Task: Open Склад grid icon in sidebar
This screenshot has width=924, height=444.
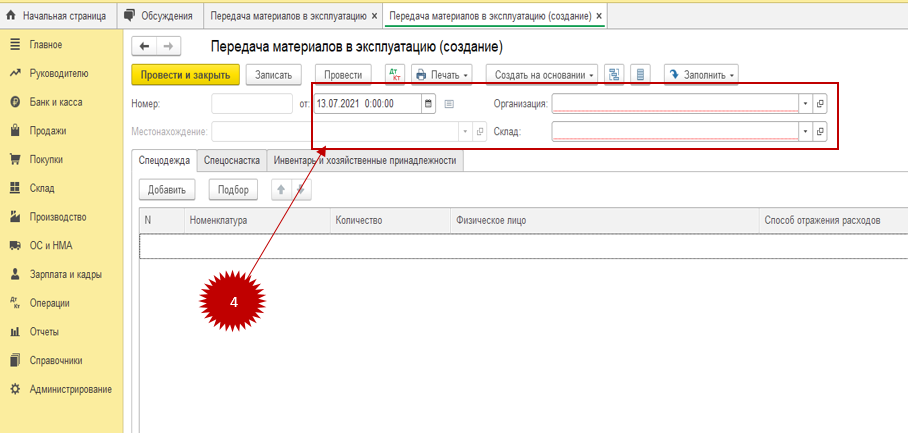Action: pos(15,190)
